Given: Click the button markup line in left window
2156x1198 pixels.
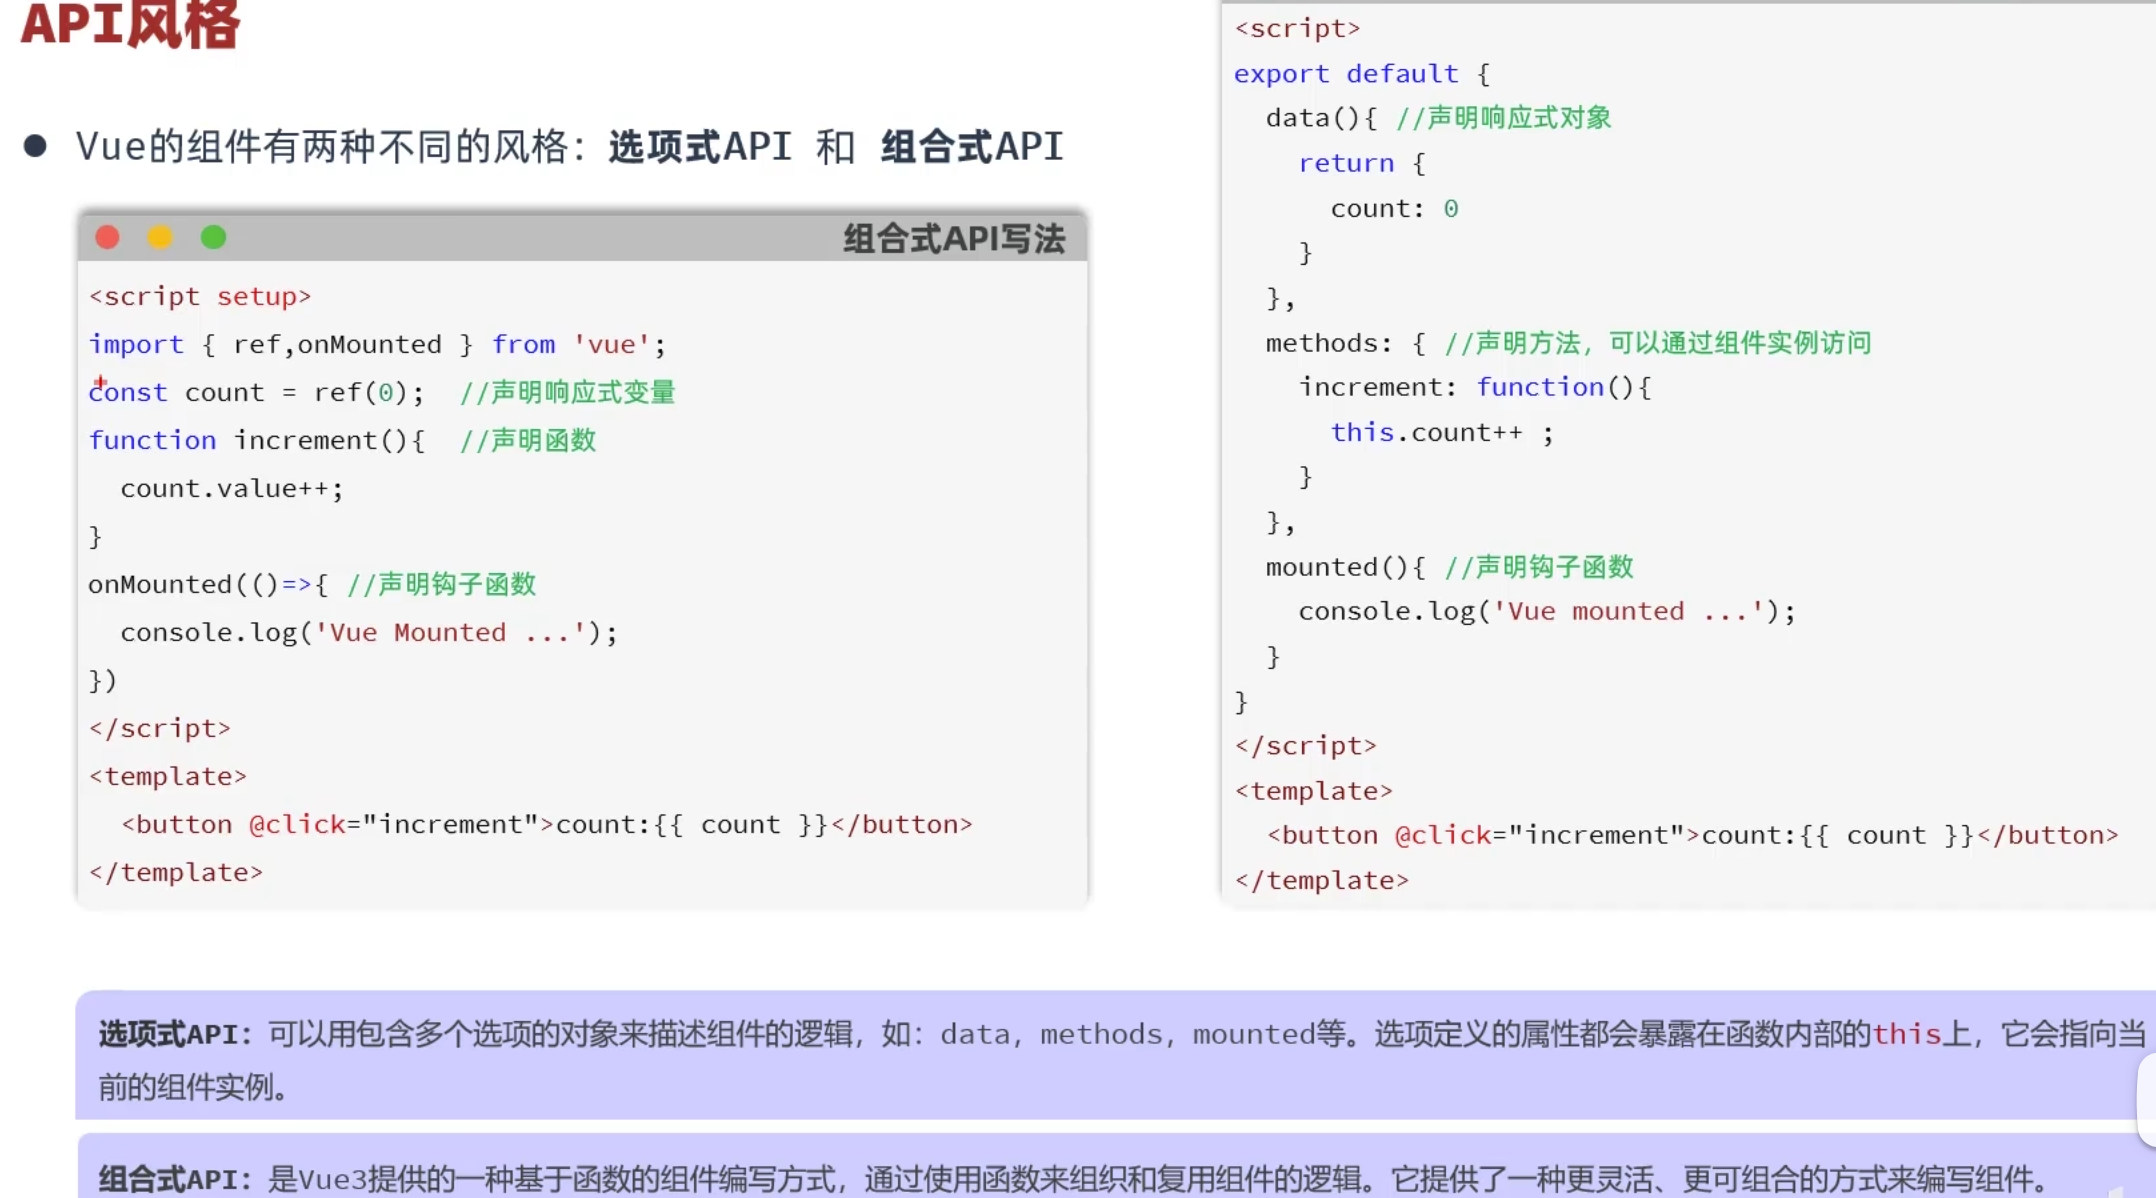Looking at the screenshot, I should coord(547,825).
